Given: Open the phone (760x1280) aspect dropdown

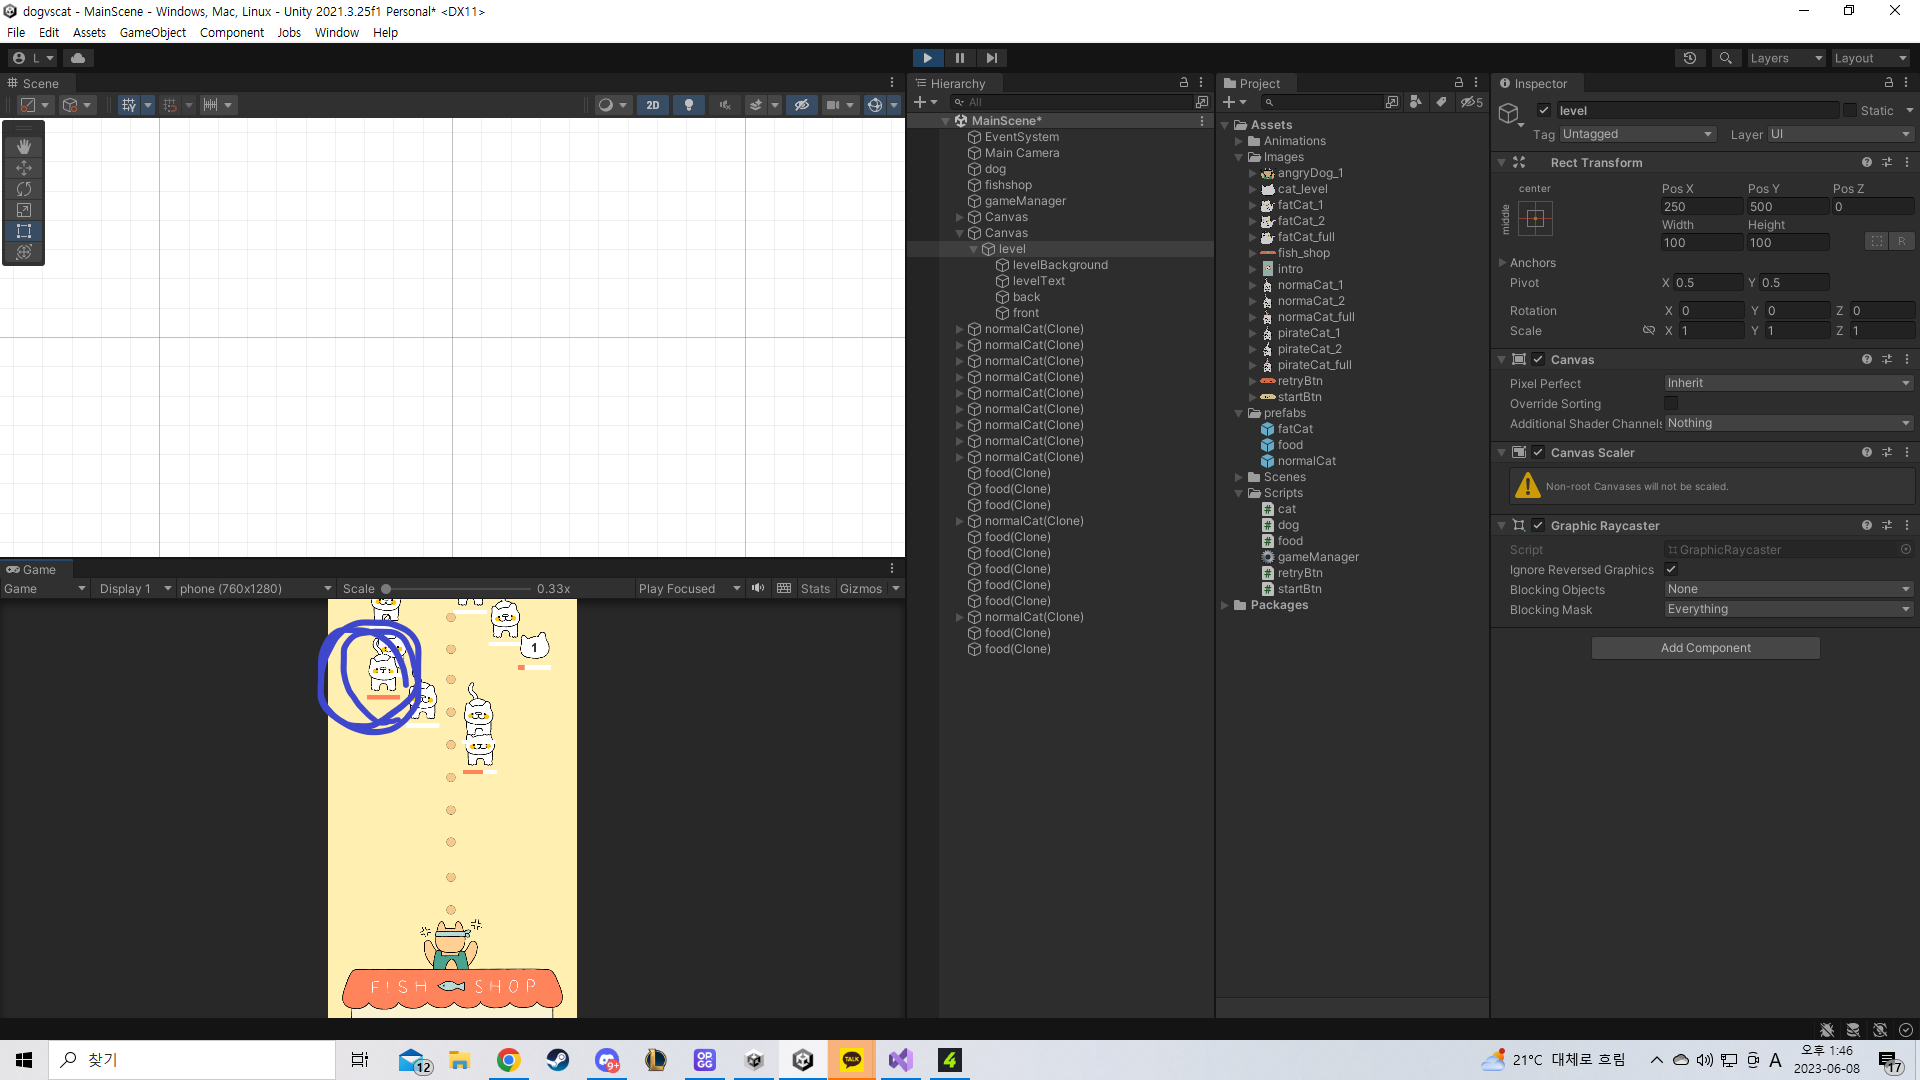Looking at the screenshot, I should [255, 589].
